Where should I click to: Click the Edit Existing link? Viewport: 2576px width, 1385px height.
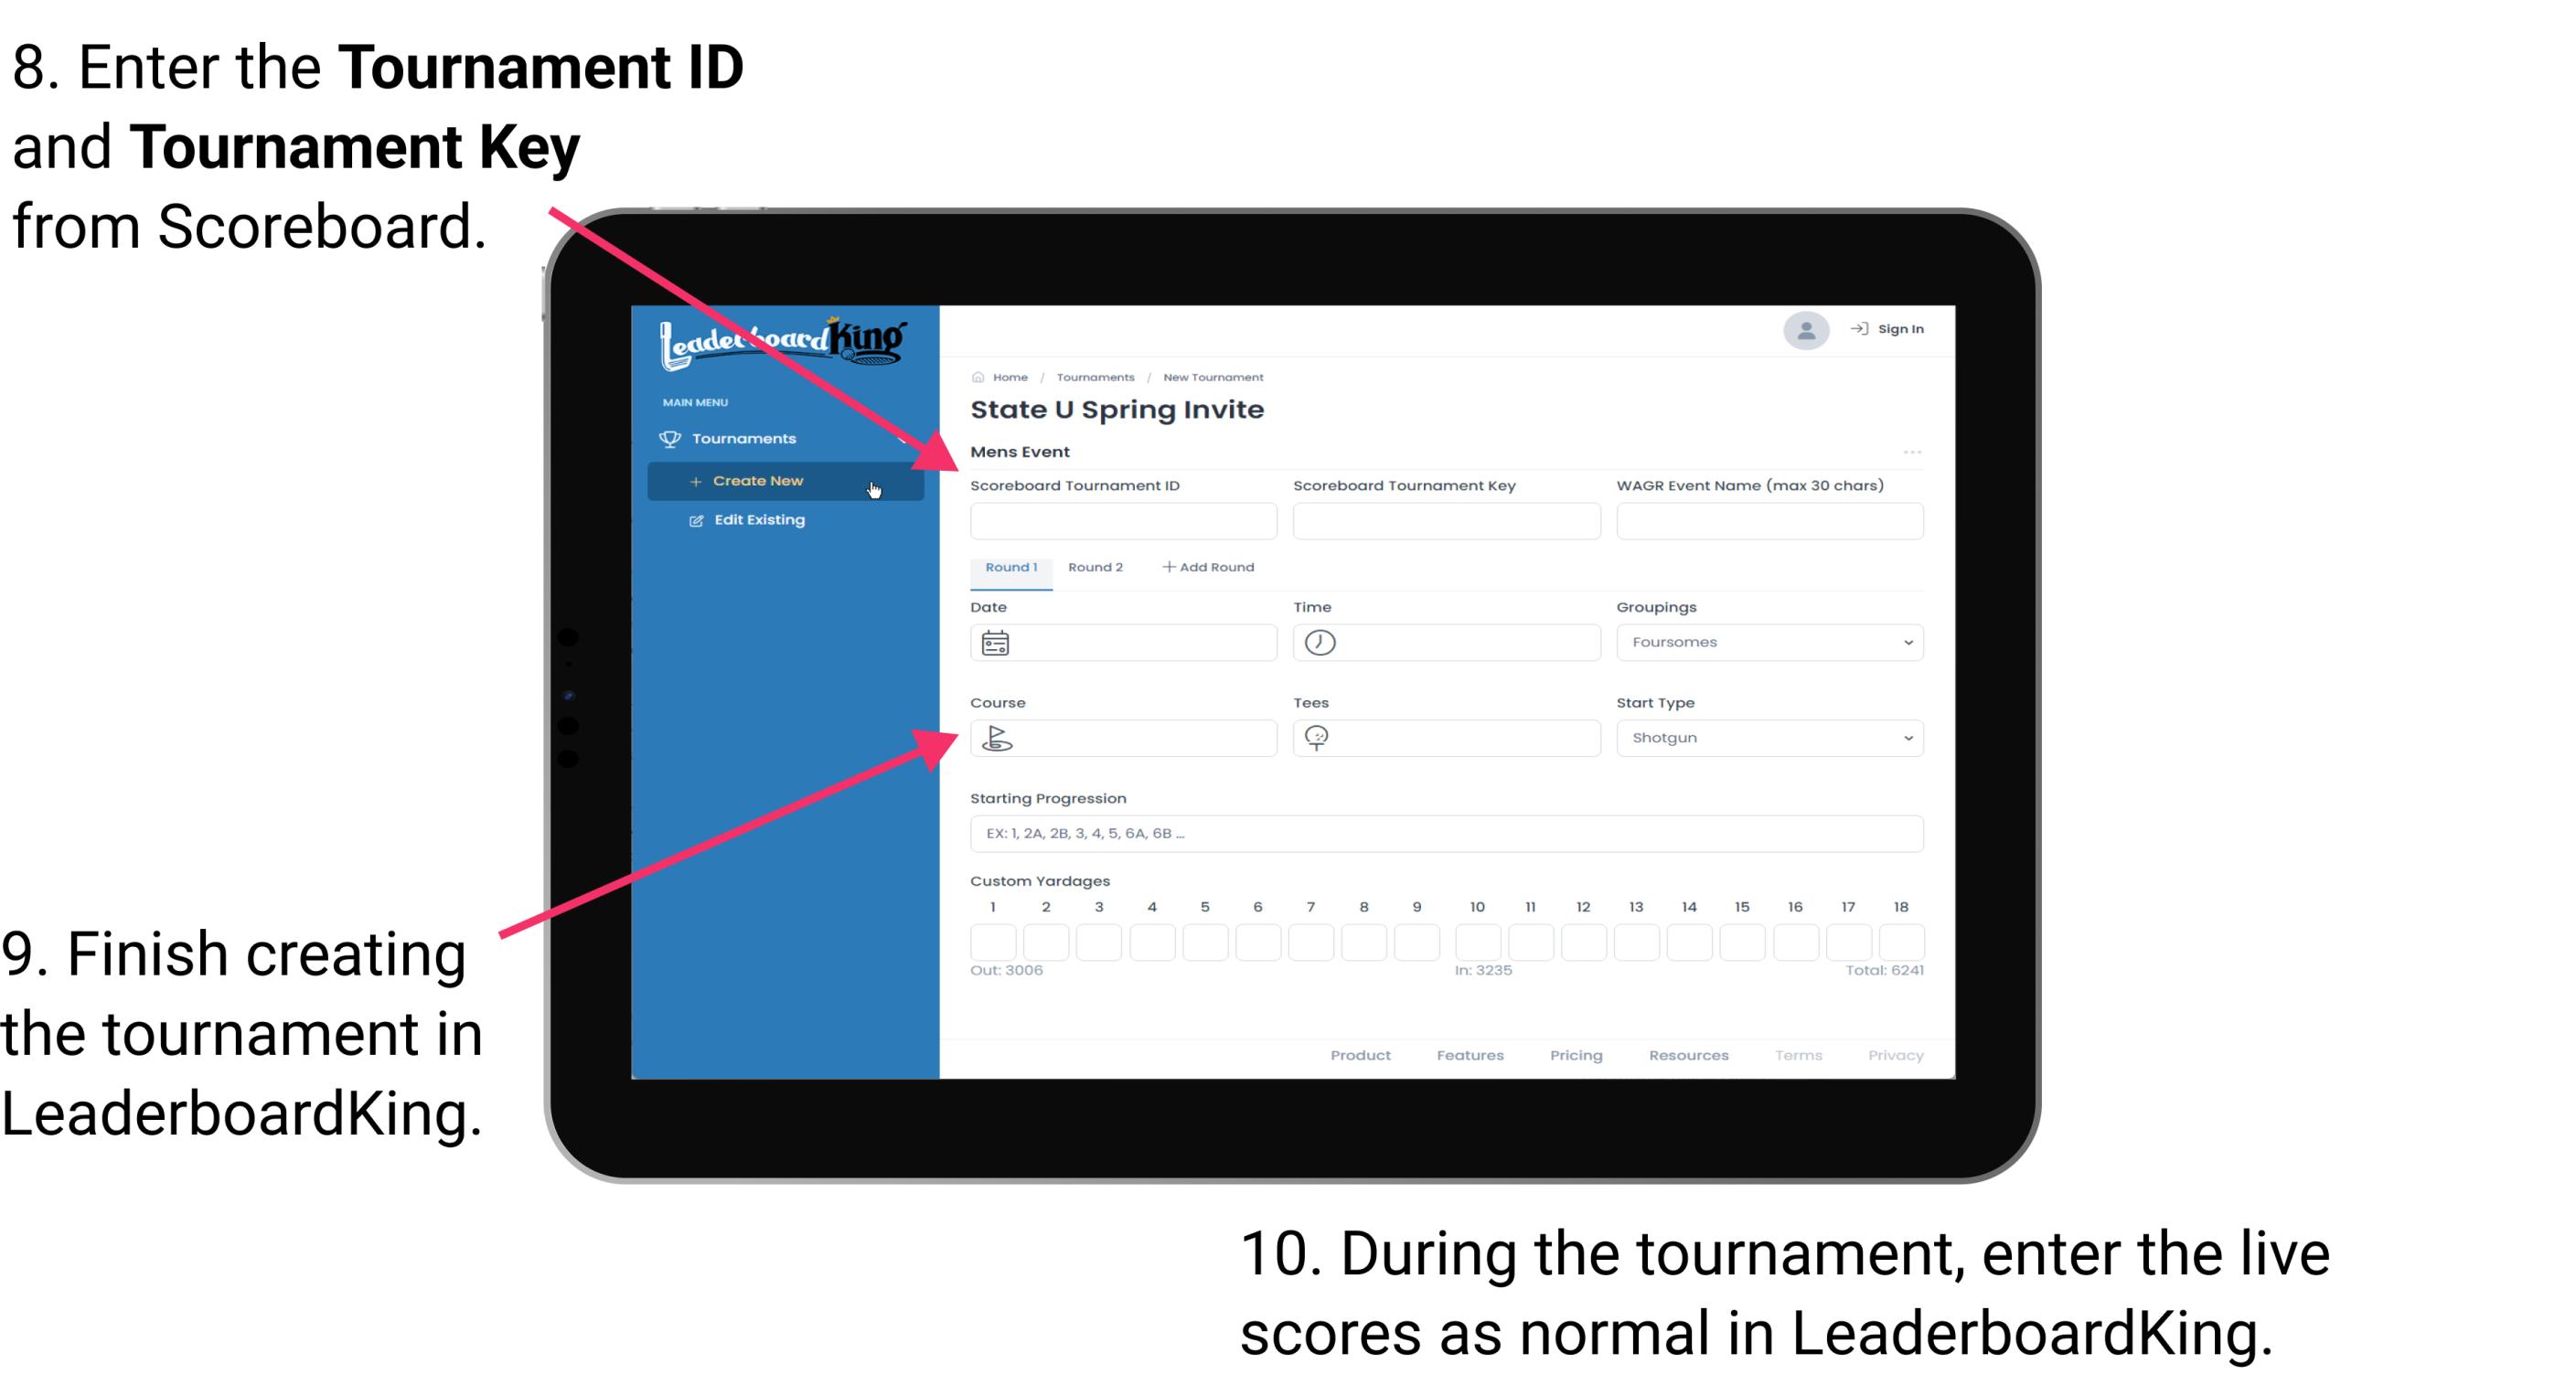tap(753, 520)
